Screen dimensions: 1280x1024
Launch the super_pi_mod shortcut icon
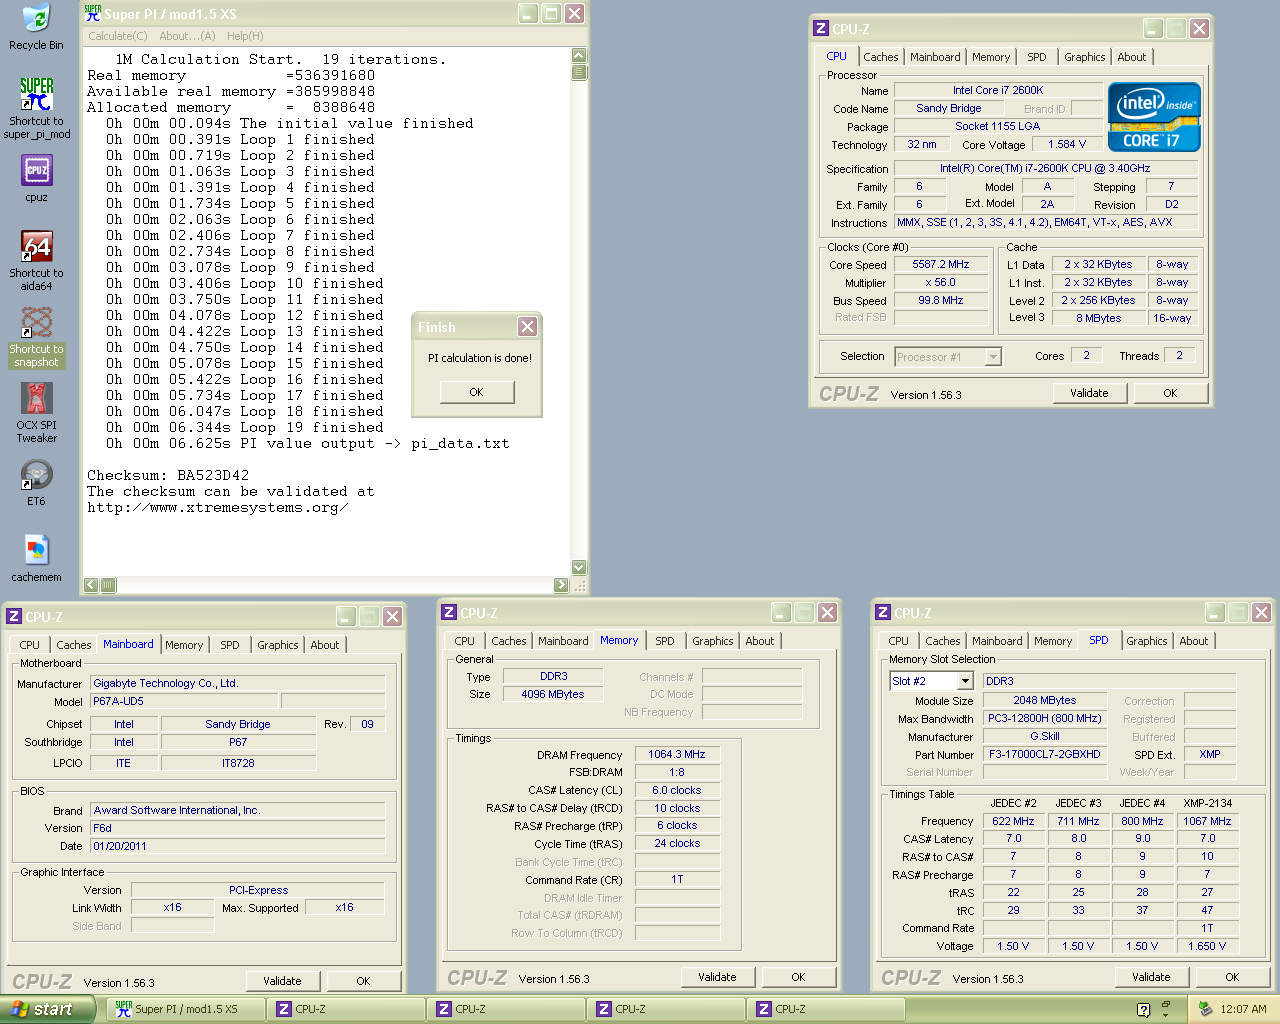tap(36, 94)
